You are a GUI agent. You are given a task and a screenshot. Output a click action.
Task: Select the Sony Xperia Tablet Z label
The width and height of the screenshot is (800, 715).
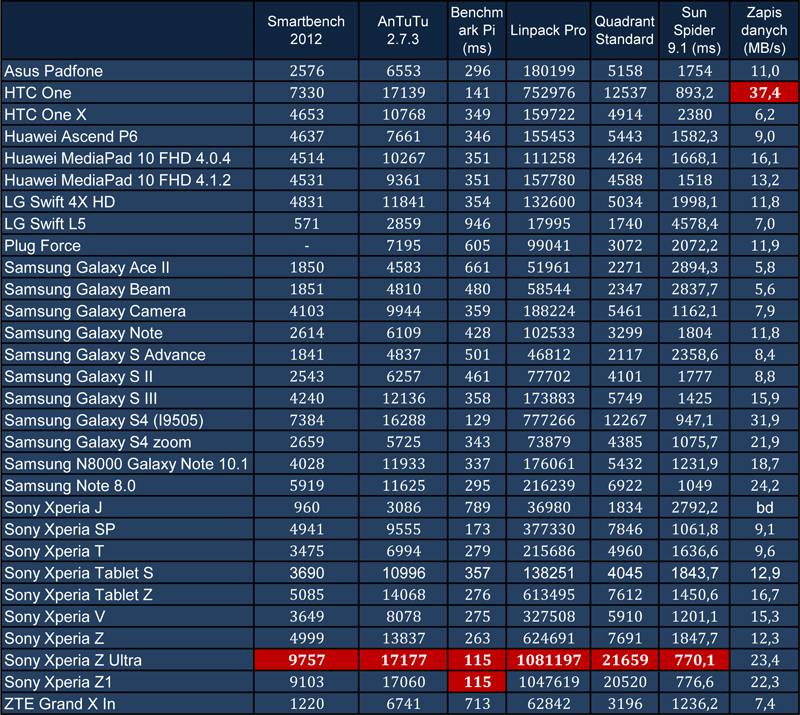(78, 595)
